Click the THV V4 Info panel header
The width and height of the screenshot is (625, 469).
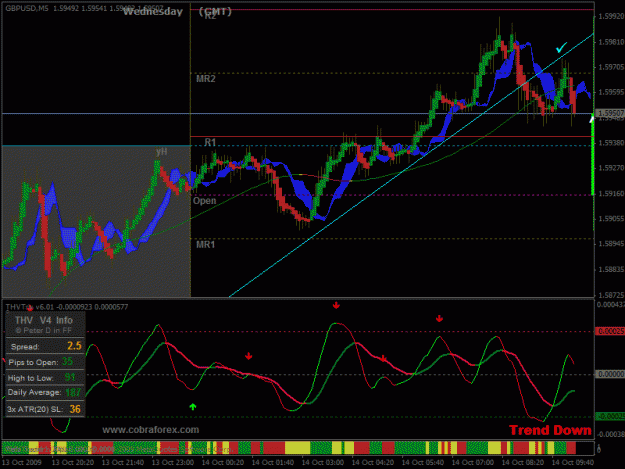[x=44, y=320]
